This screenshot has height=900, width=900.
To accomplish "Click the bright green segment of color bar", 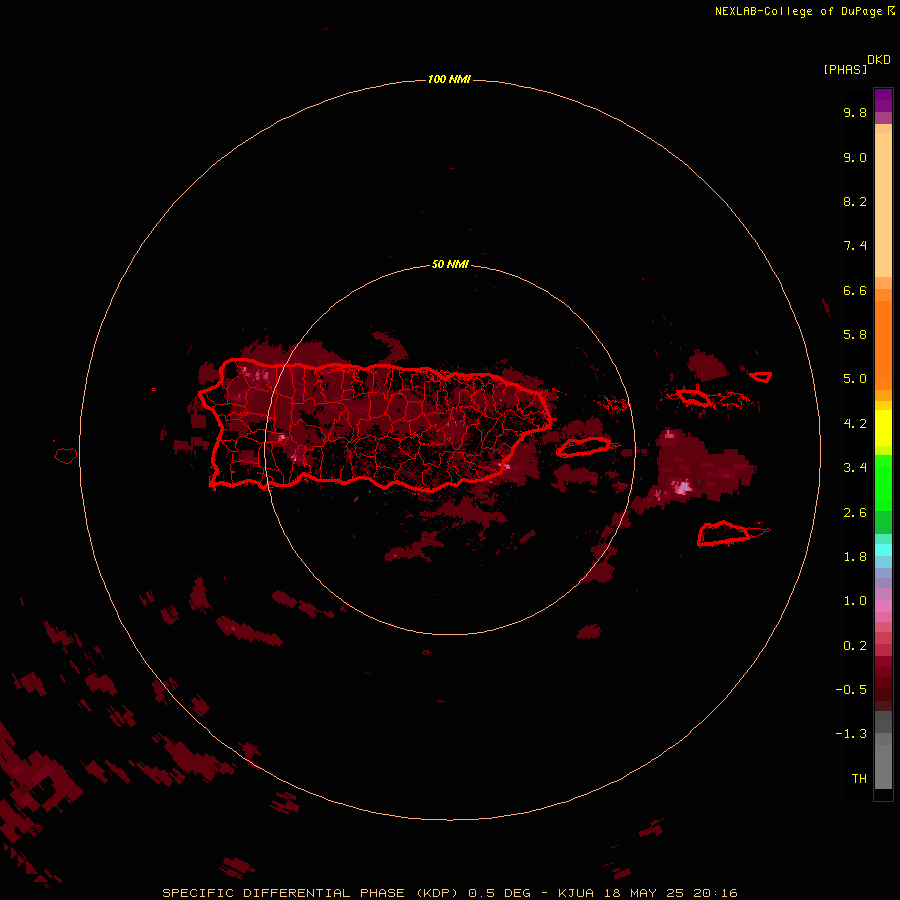I will (x=883, y=482).
